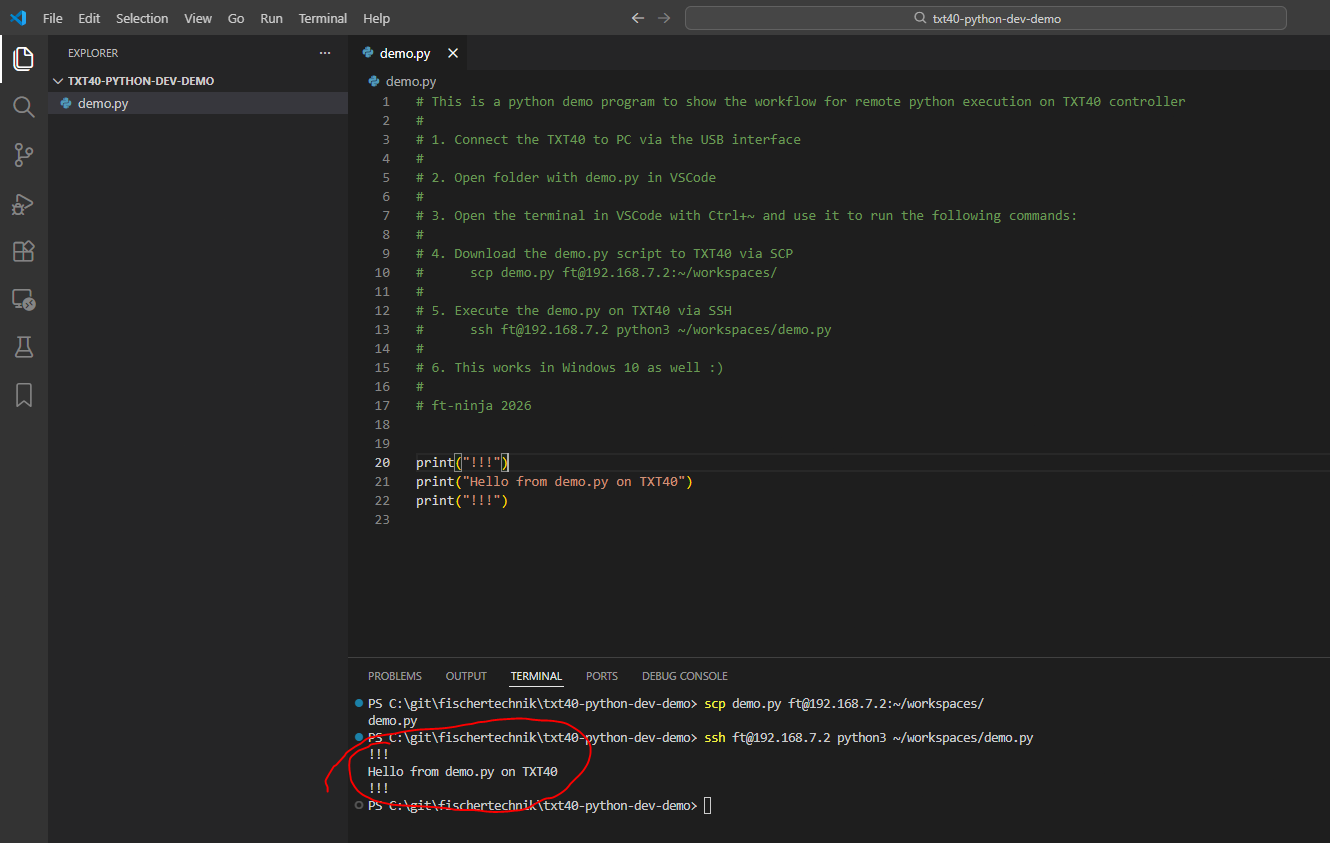The image size is (1330, 843).
Task: Switch to the Debug Console tab
Action: [684, 676]
